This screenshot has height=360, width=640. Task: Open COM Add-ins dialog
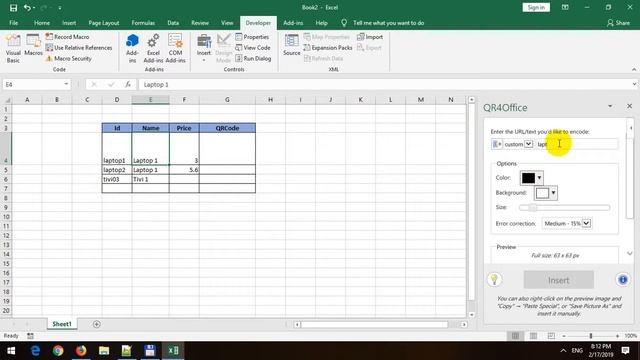click(x=176, y=49)
